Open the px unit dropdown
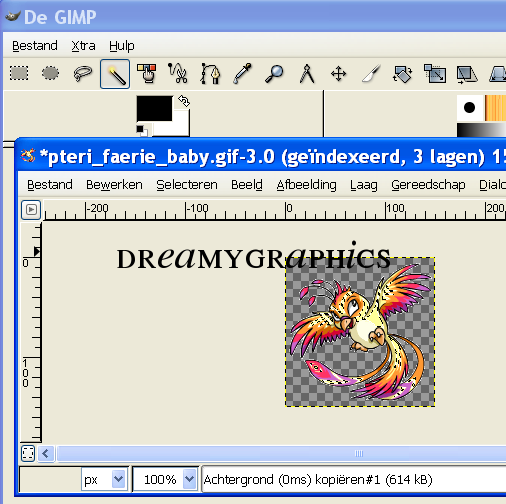Image resolution: width=506 pixels, height=504 pixels. tap(119, 479)
